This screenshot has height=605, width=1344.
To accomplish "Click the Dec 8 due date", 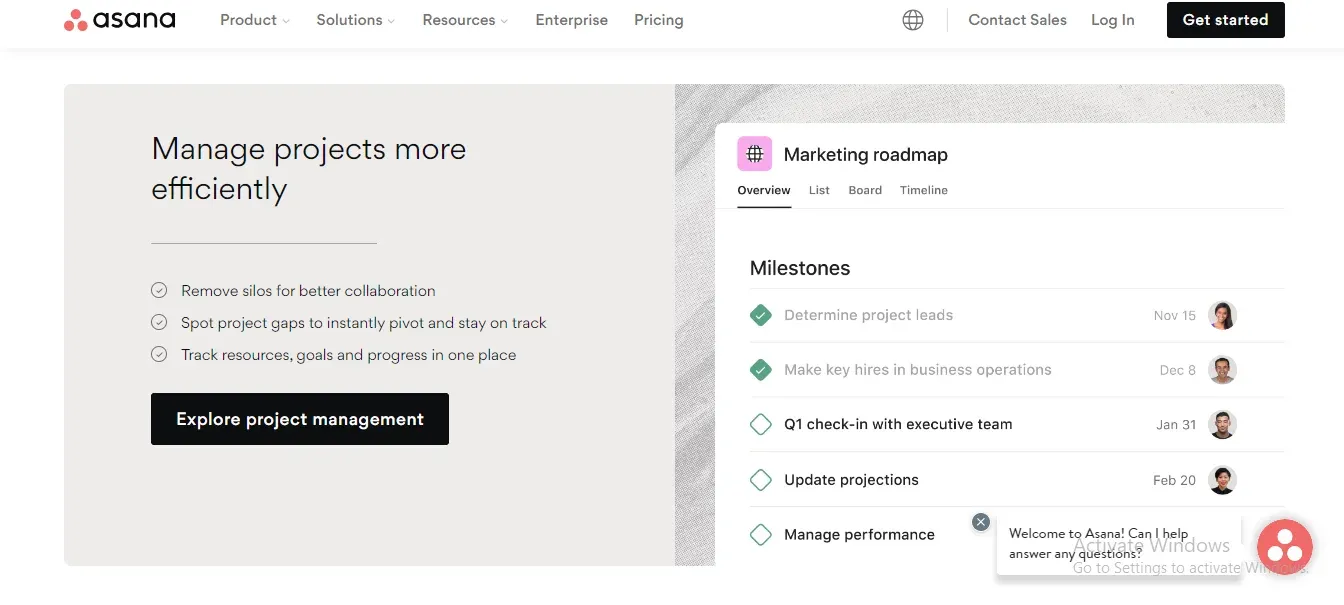I will 1178,370.
